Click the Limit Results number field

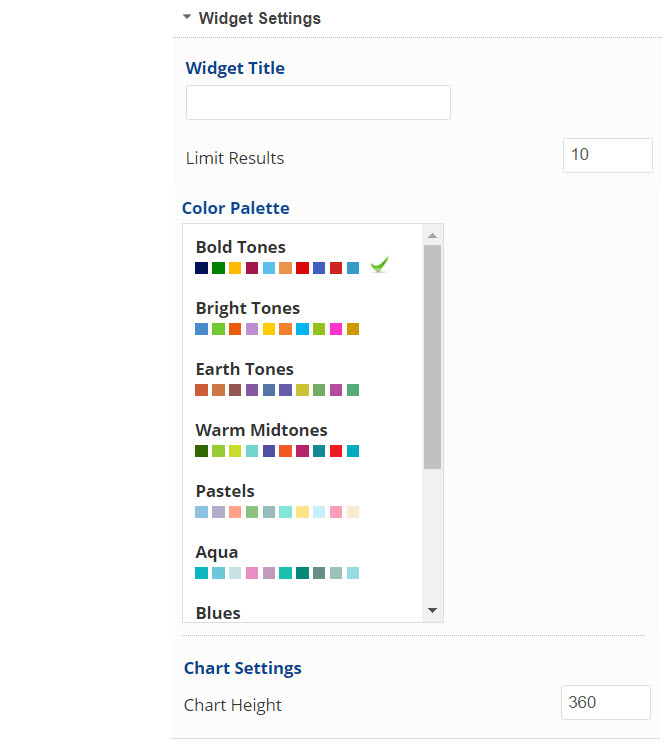point(607,155)
